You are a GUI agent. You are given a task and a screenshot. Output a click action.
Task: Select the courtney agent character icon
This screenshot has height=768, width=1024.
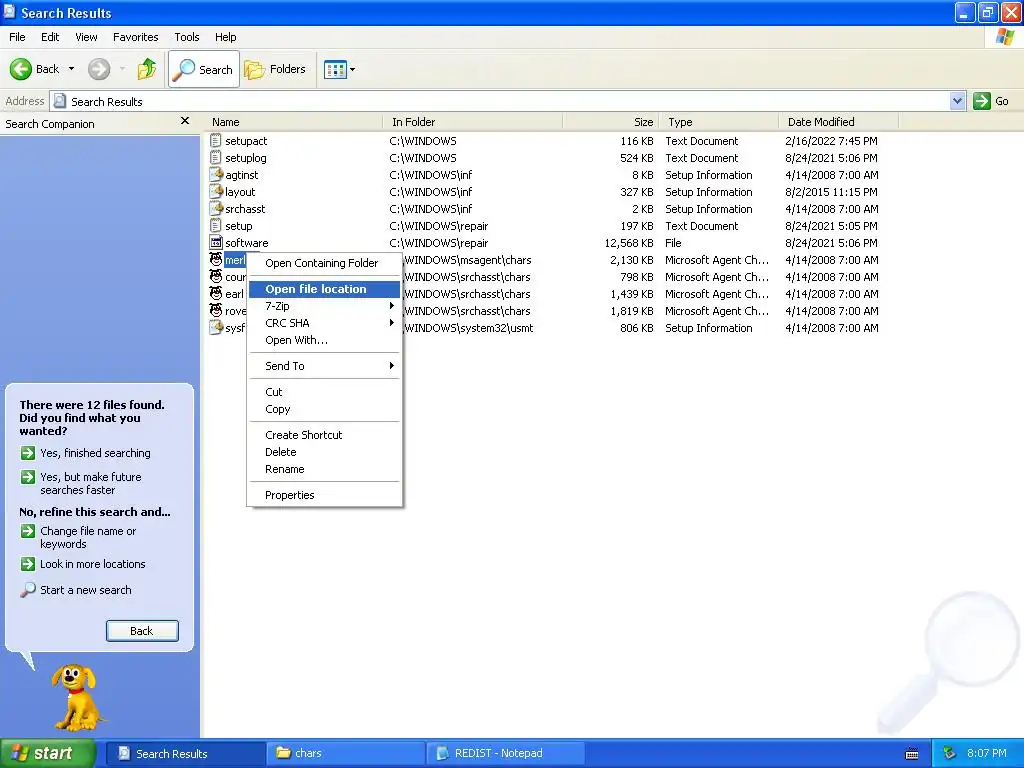[216, 276]
